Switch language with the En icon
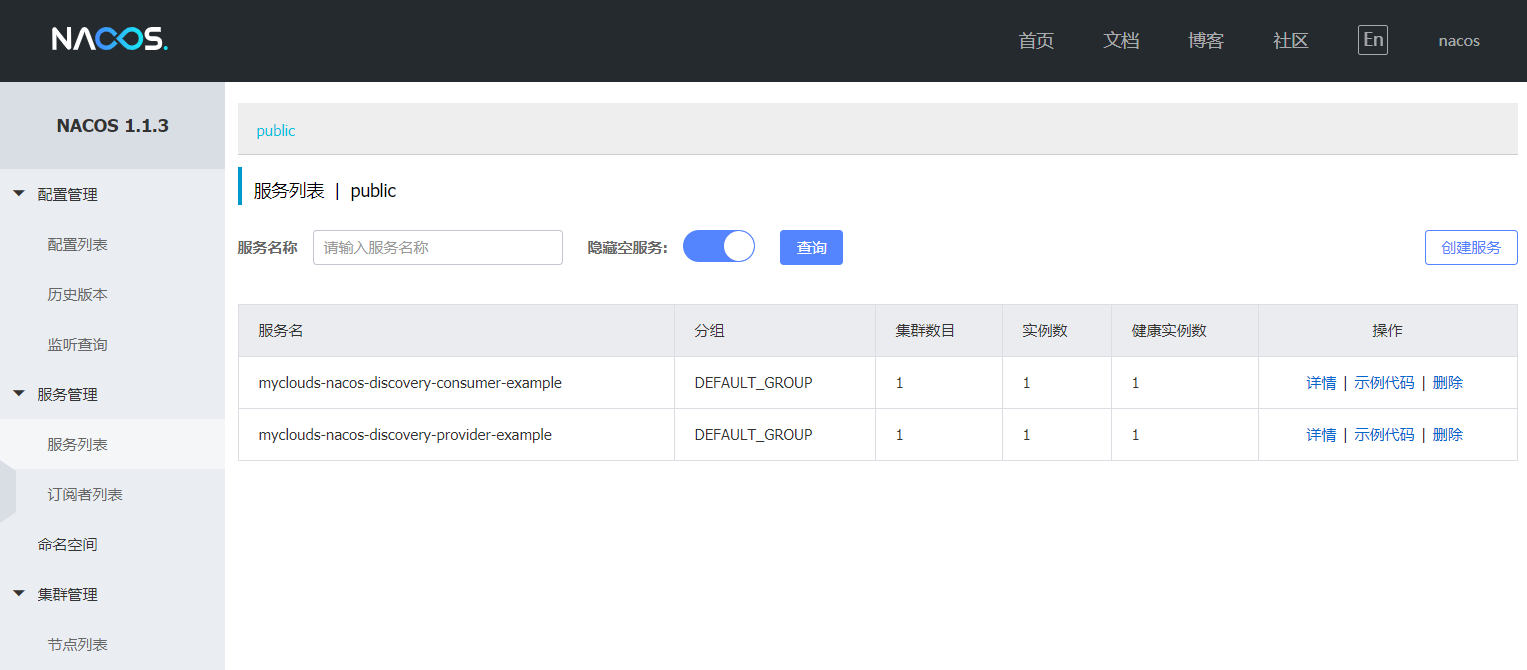Screen dimensions: 1527x670 point(1373,40)
